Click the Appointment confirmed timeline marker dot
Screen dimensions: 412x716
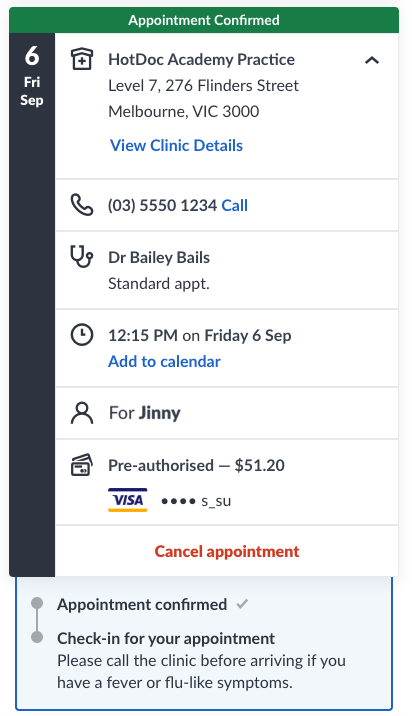point(37,603)
